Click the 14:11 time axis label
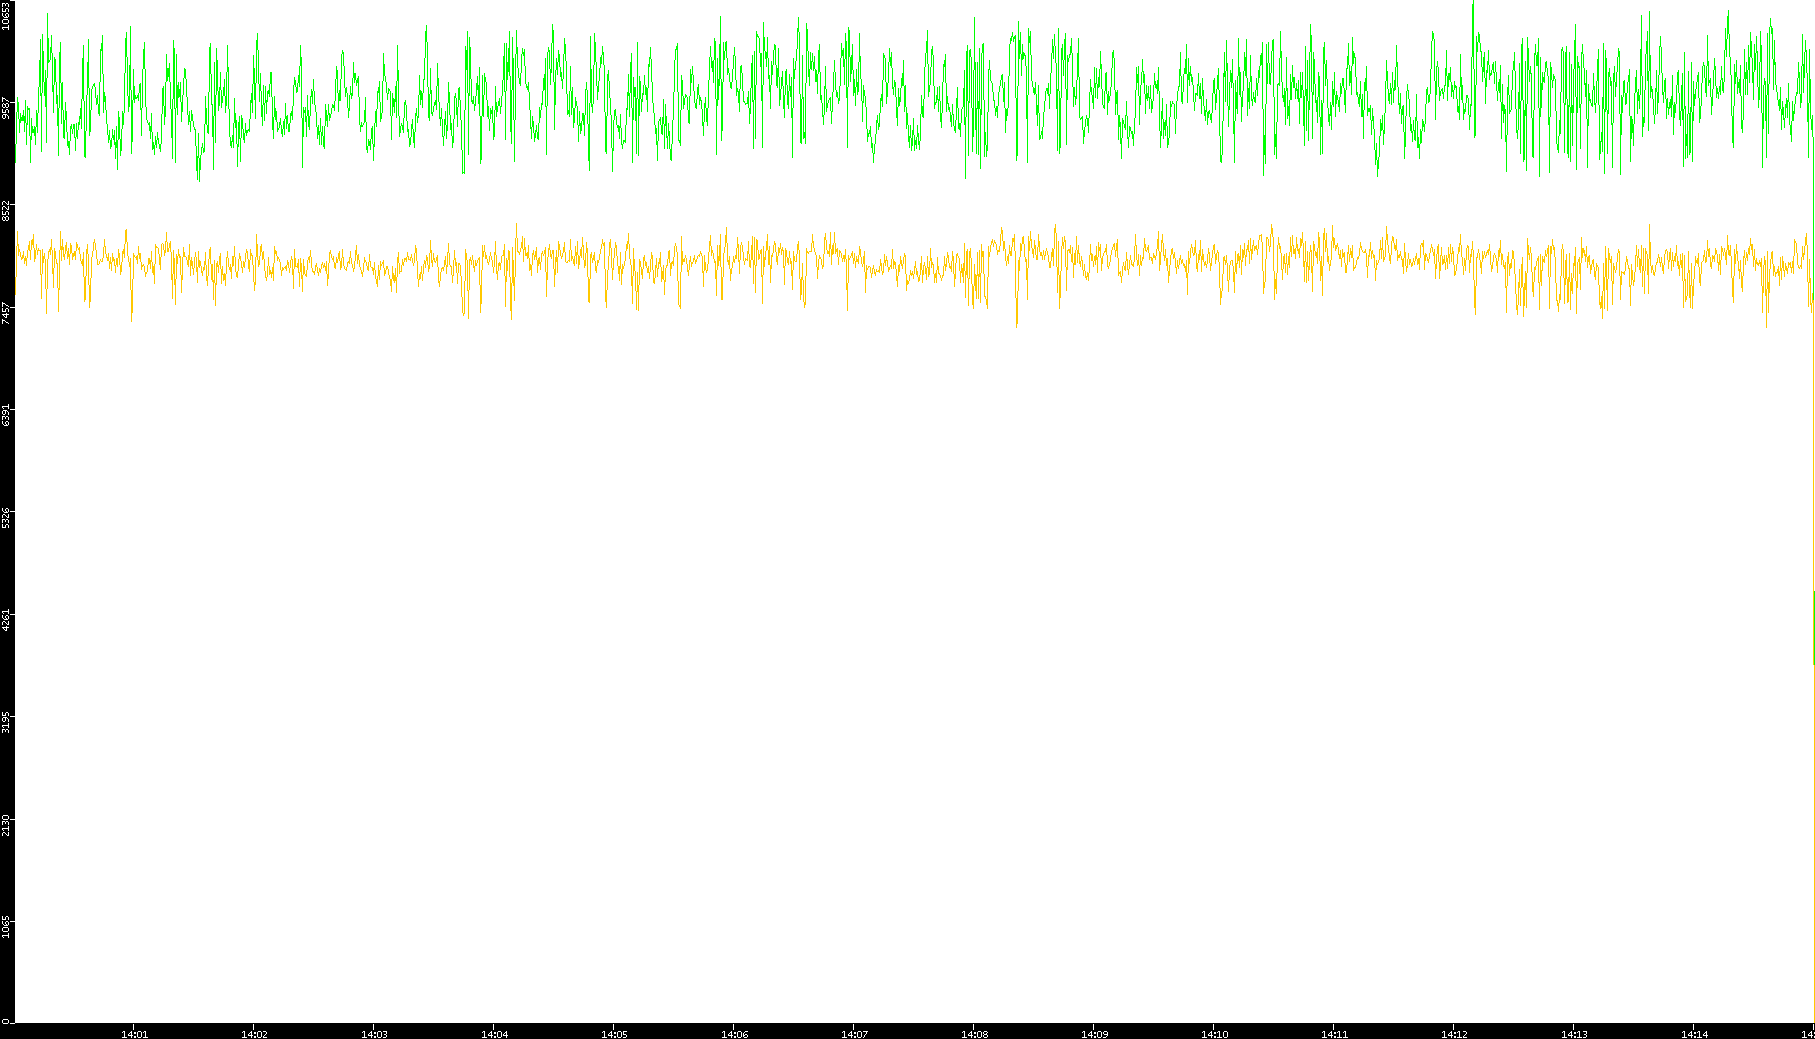 (1334, 1034)
